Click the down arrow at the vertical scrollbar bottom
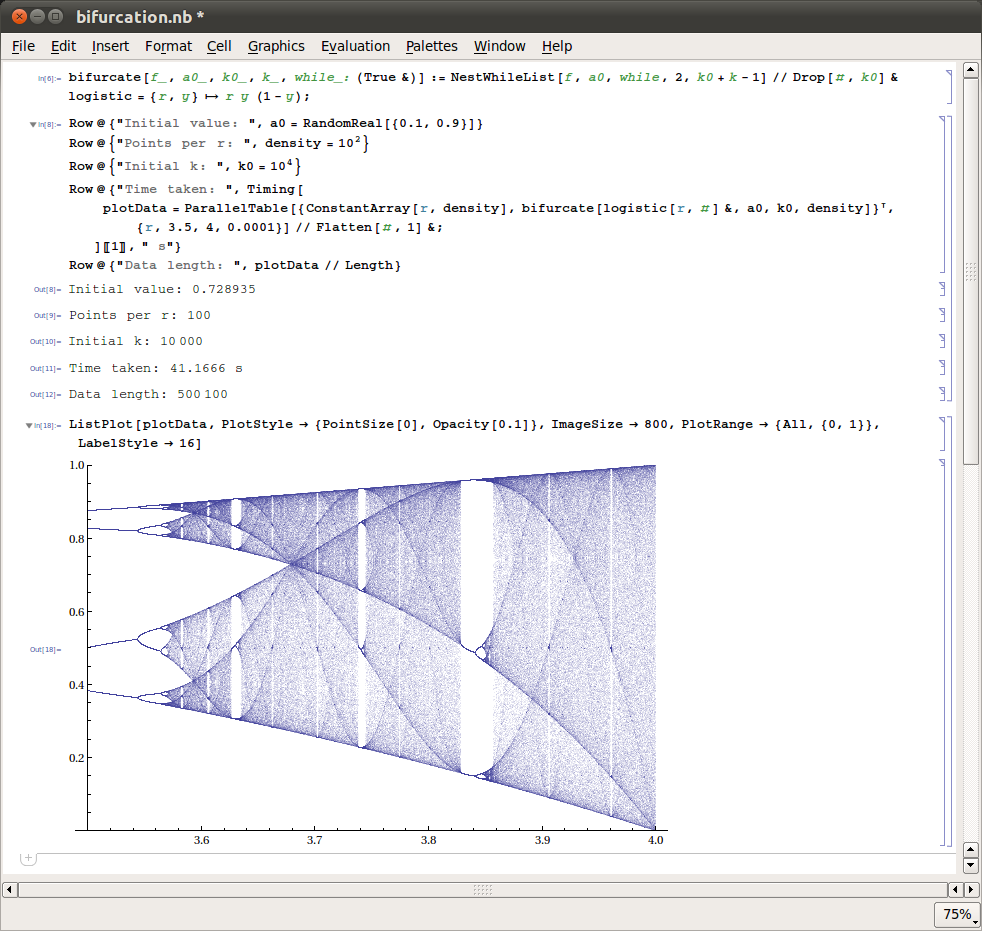 click(969, 864)
